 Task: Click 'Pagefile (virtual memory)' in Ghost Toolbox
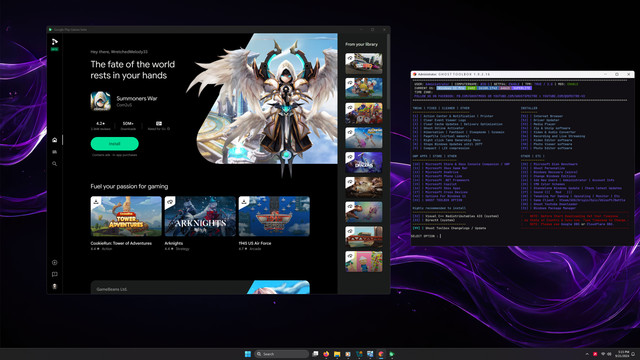point(446,136)
